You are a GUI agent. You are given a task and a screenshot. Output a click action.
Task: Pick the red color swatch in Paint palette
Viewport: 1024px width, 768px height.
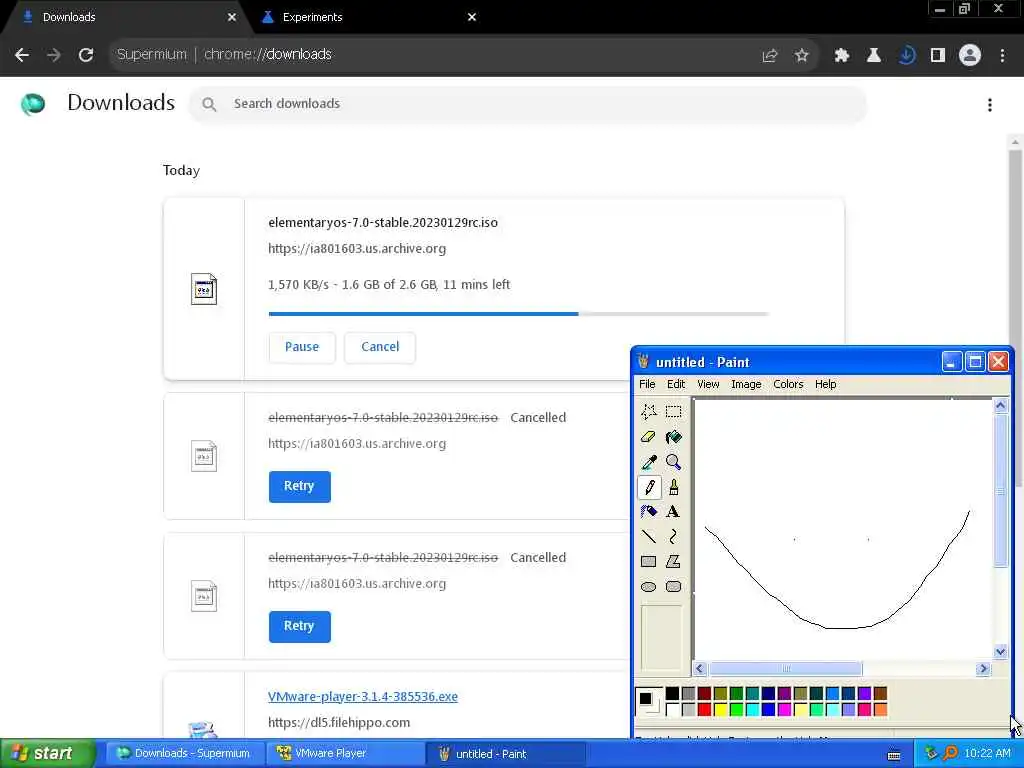coord(704,709)
